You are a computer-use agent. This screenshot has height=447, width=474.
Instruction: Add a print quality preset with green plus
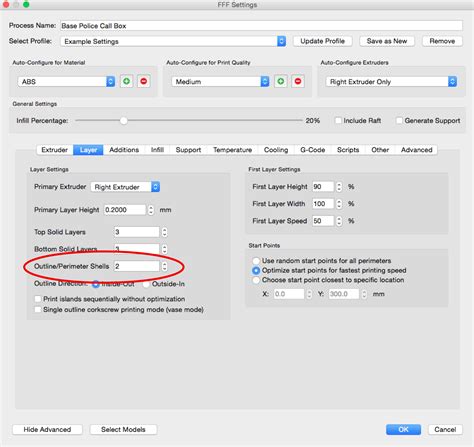click(281, 81)
